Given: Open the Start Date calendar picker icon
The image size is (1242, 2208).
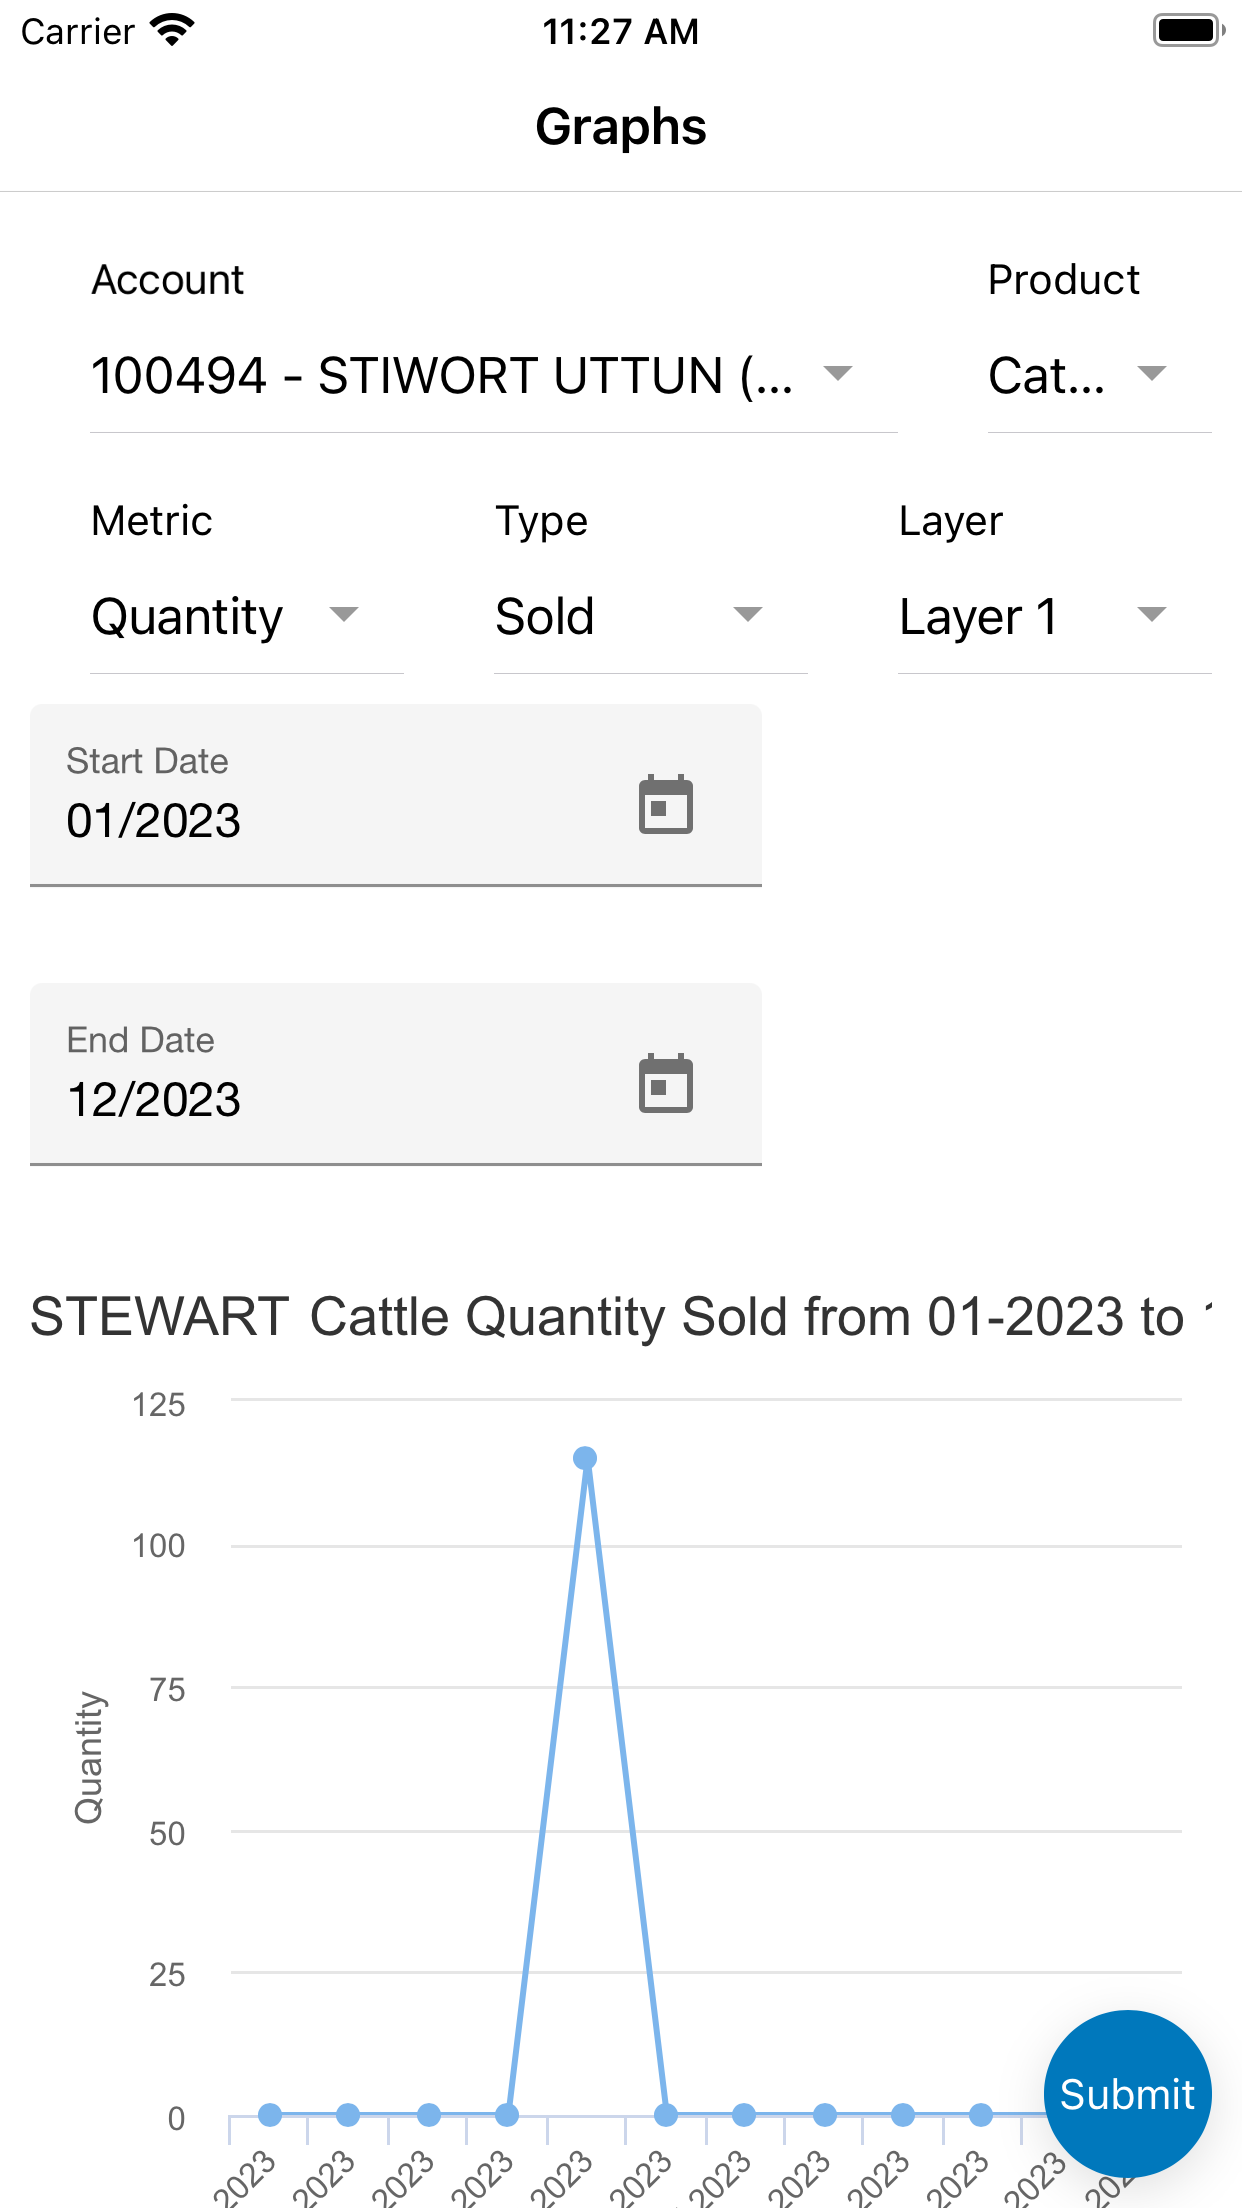Looking at the screenshot, I should click(x=666, y=804).
